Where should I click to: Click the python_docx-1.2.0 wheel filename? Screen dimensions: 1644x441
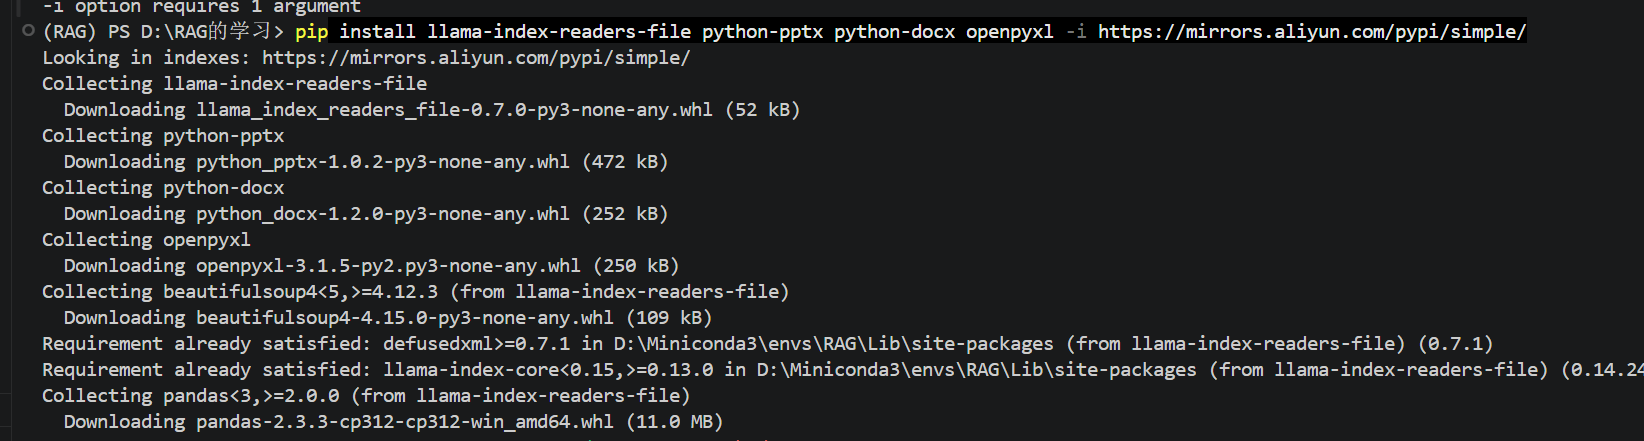pyautogui.click(x=383, y=214)
